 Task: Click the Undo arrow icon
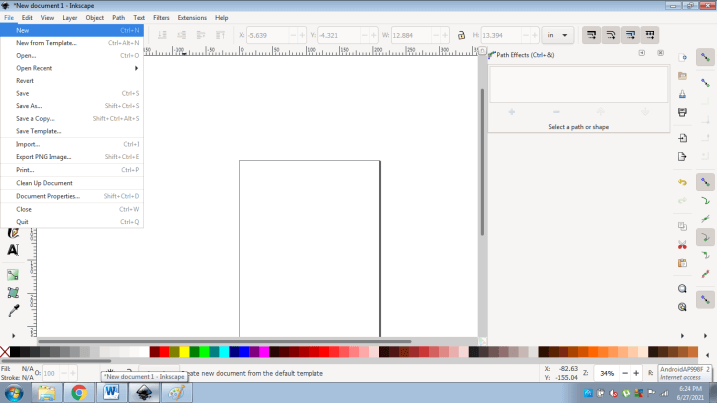pyautogui.click(x=682, y=183)
